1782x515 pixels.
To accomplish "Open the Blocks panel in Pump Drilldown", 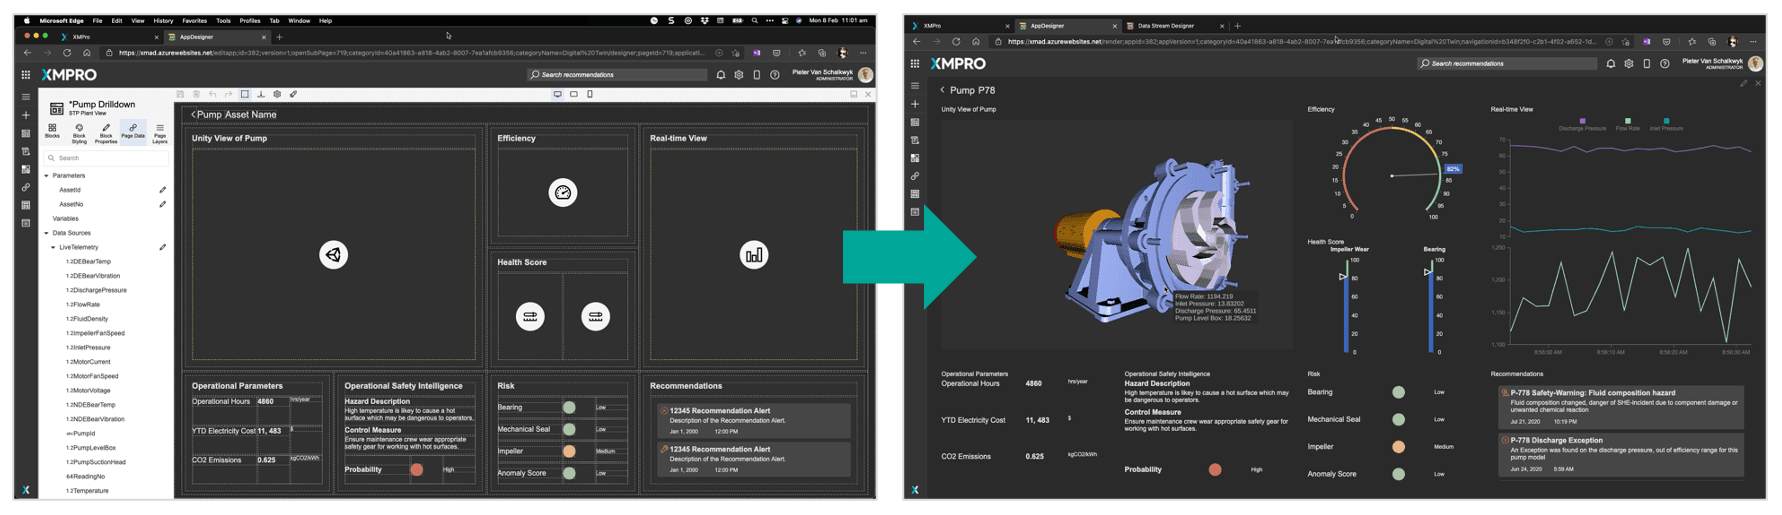I will pyautogui.click(x=52, y=131).
